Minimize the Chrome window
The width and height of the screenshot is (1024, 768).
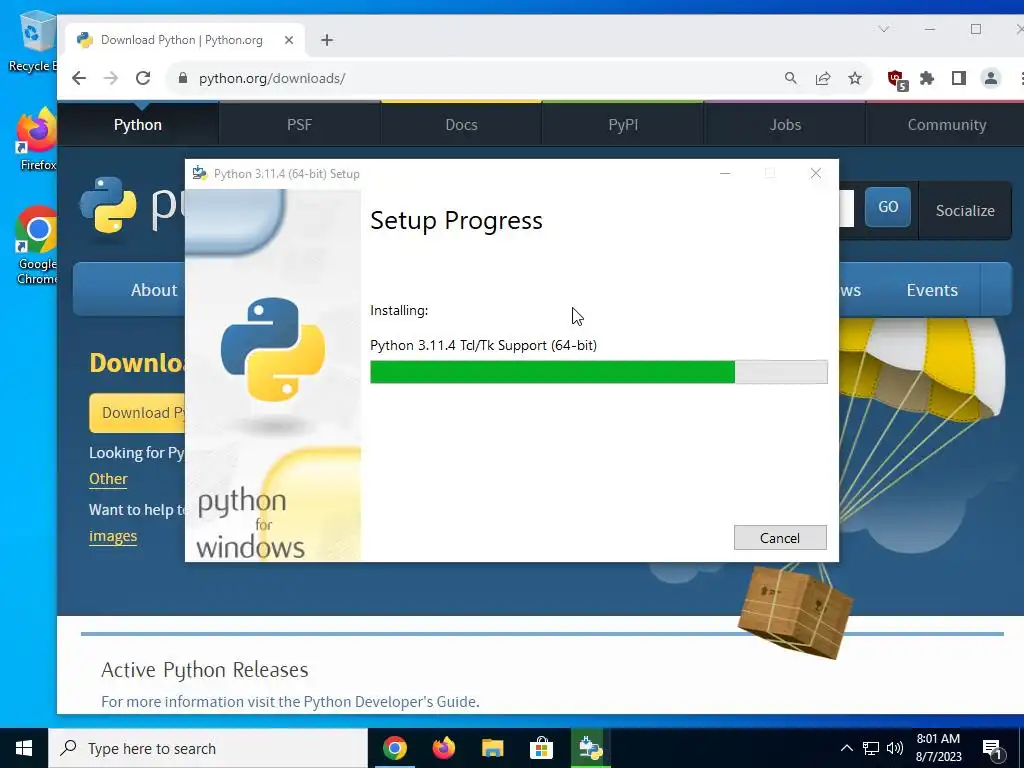pos(930,29)
